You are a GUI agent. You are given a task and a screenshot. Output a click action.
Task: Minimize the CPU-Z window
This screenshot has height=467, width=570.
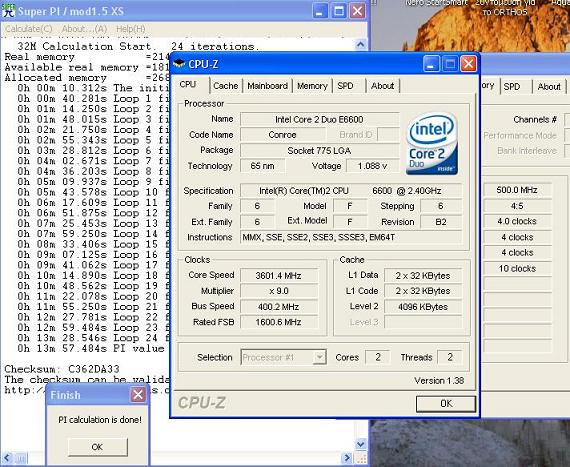pos(431,64)
